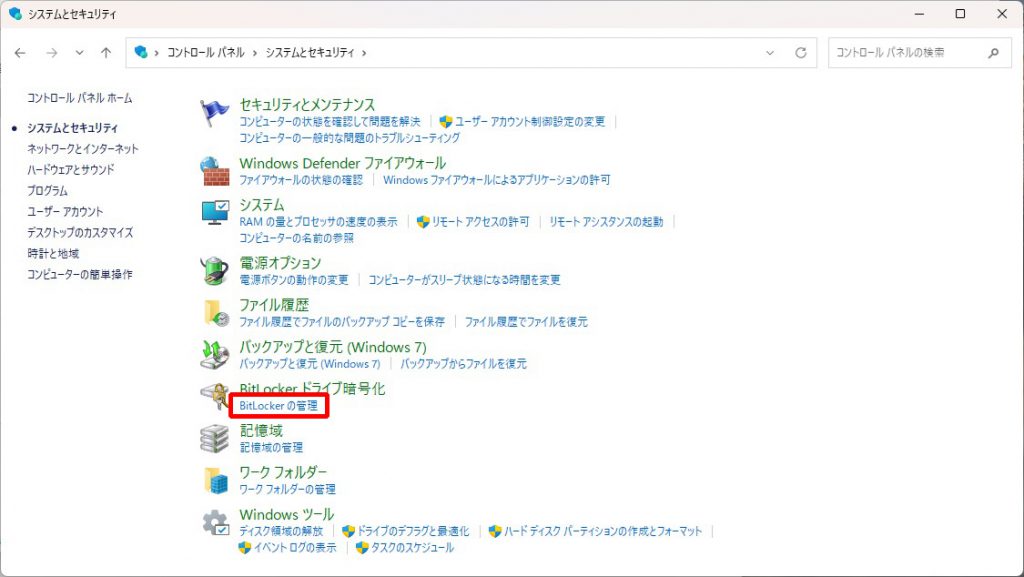Open BitLocker の管理 link
Screen dimensions: 1024x577
coord(278,405)
